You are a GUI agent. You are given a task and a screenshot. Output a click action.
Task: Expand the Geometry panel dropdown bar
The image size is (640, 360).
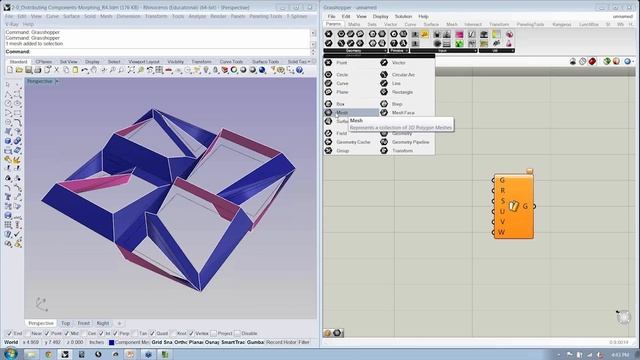point(355,51)
